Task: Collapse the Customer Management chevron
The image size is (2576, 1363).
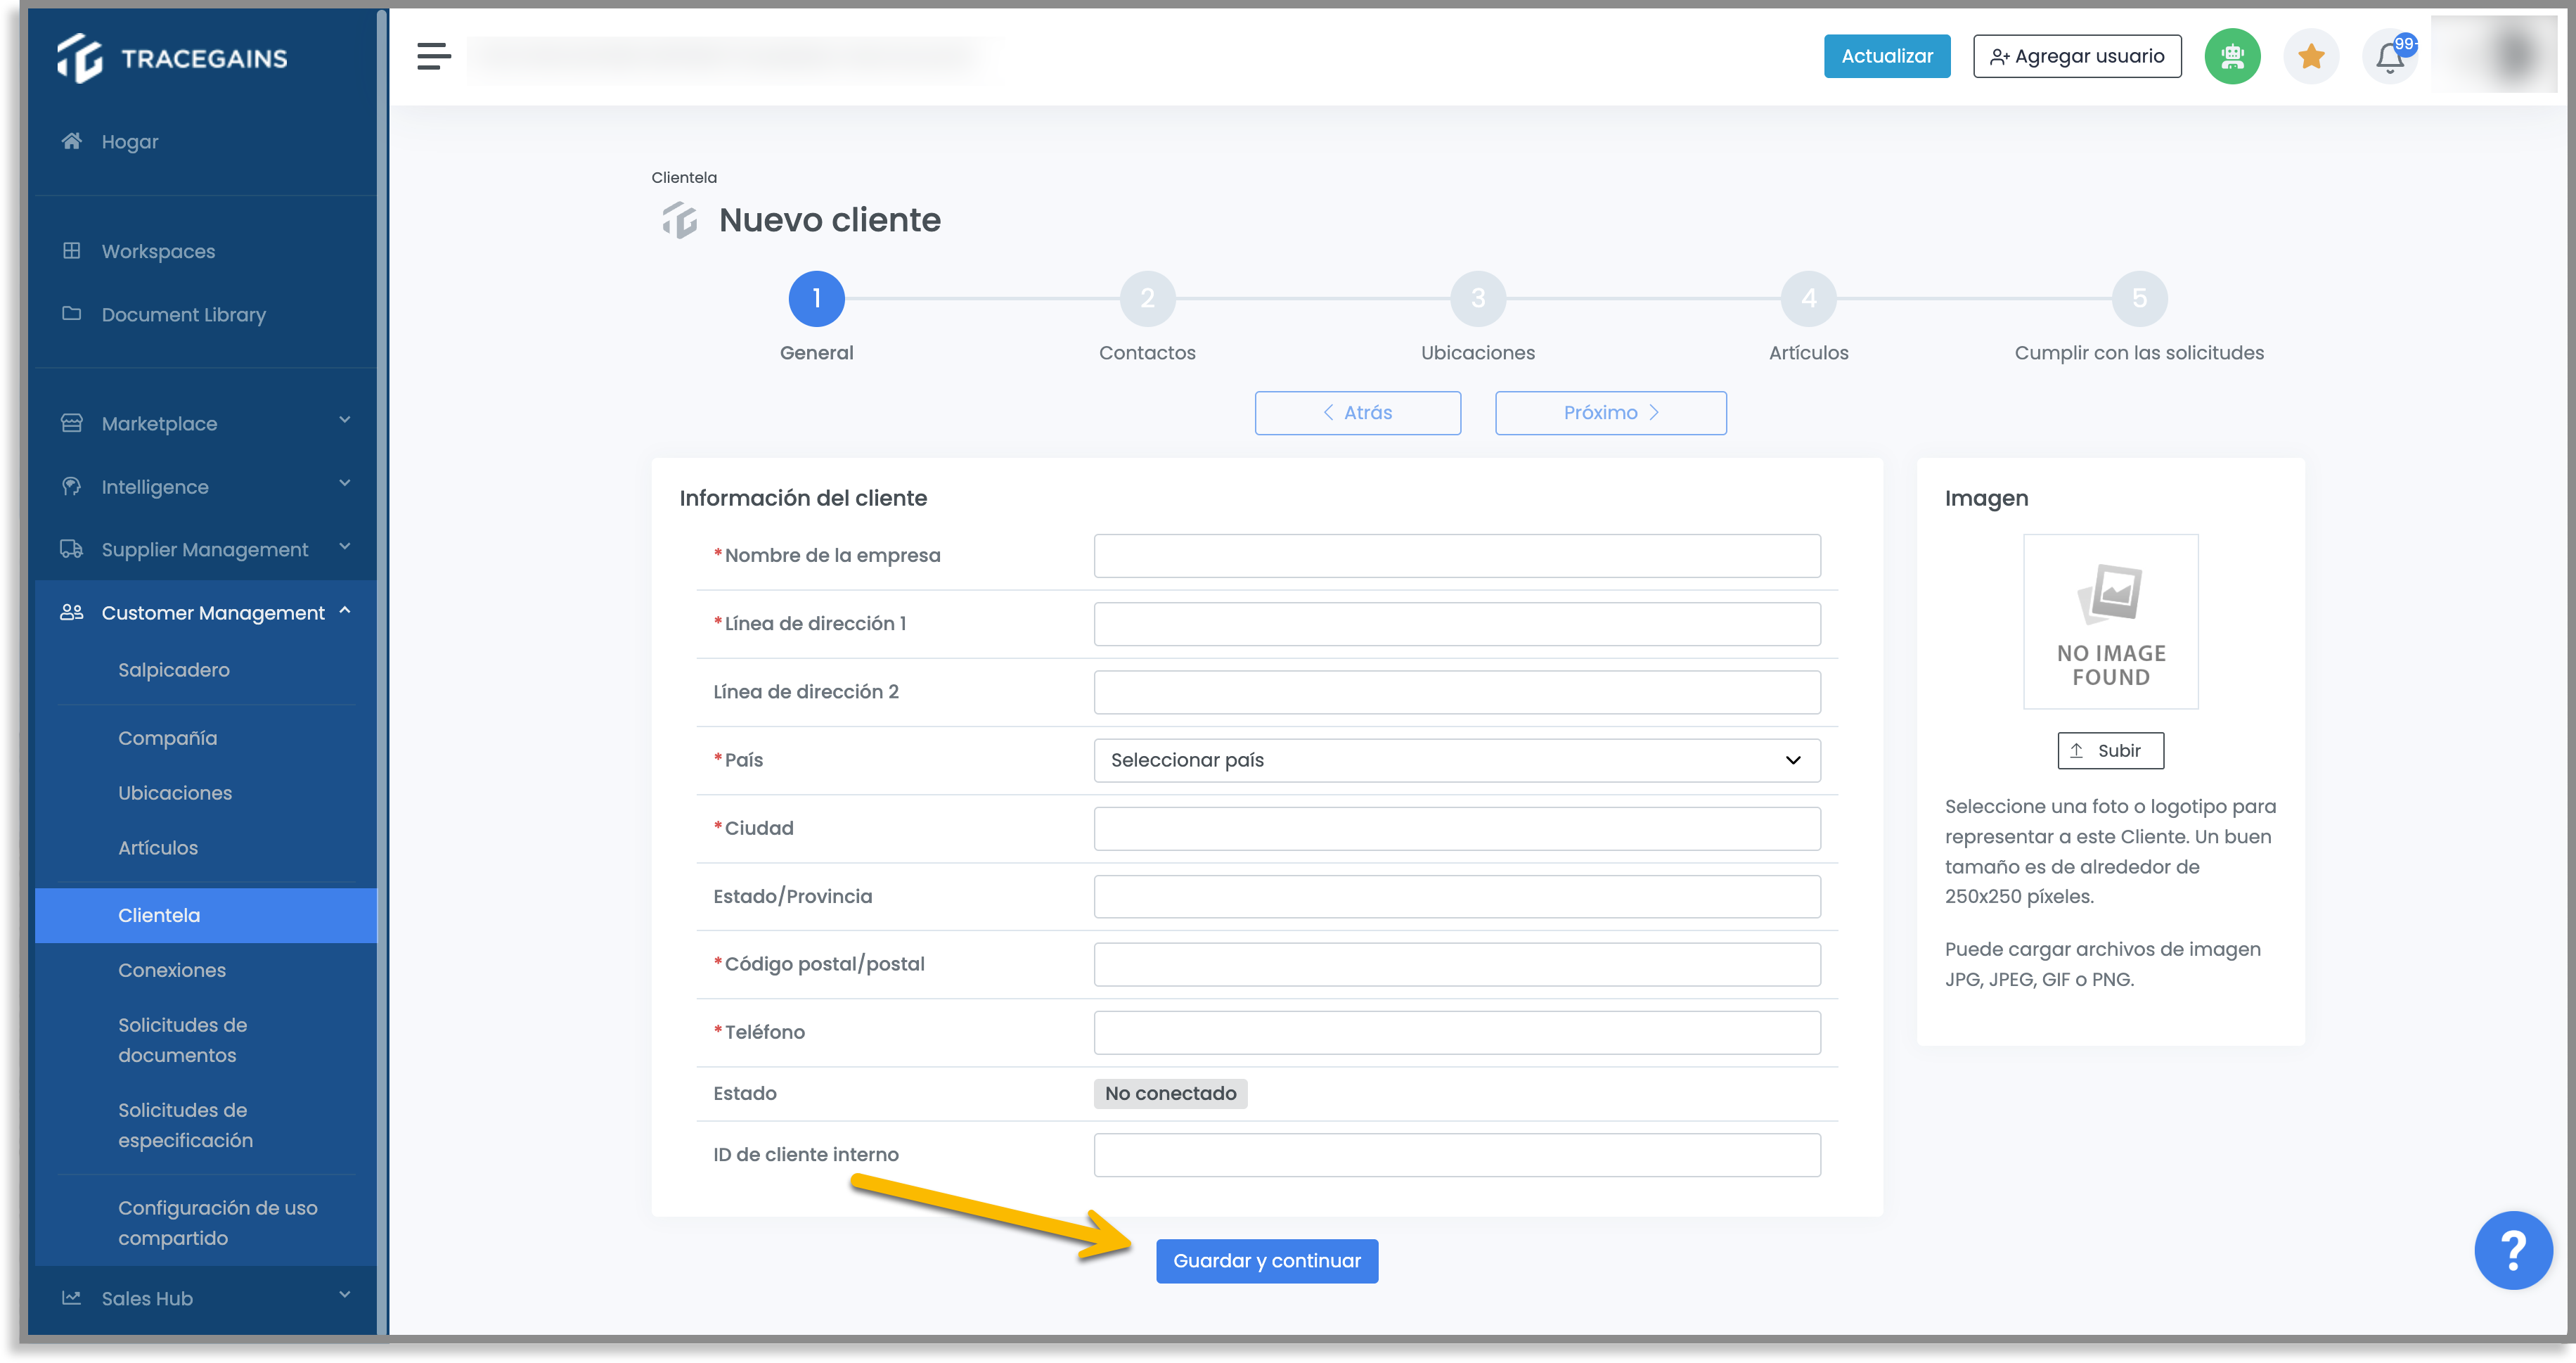Action: (x=345, y=610)
